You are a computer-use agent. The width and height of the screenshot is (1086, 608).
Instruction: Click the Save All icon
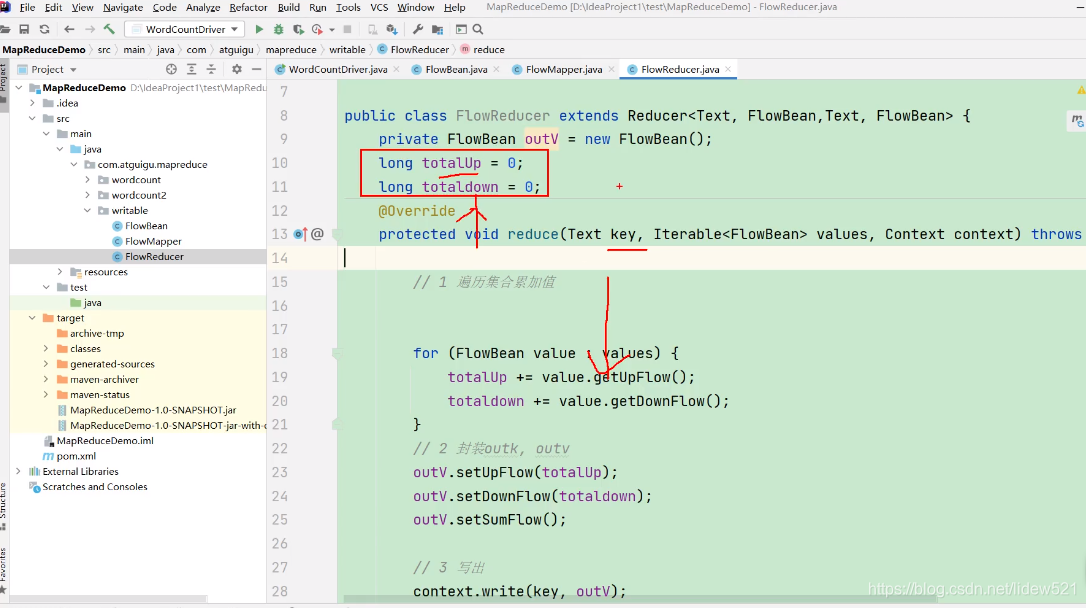coord(24,29)
